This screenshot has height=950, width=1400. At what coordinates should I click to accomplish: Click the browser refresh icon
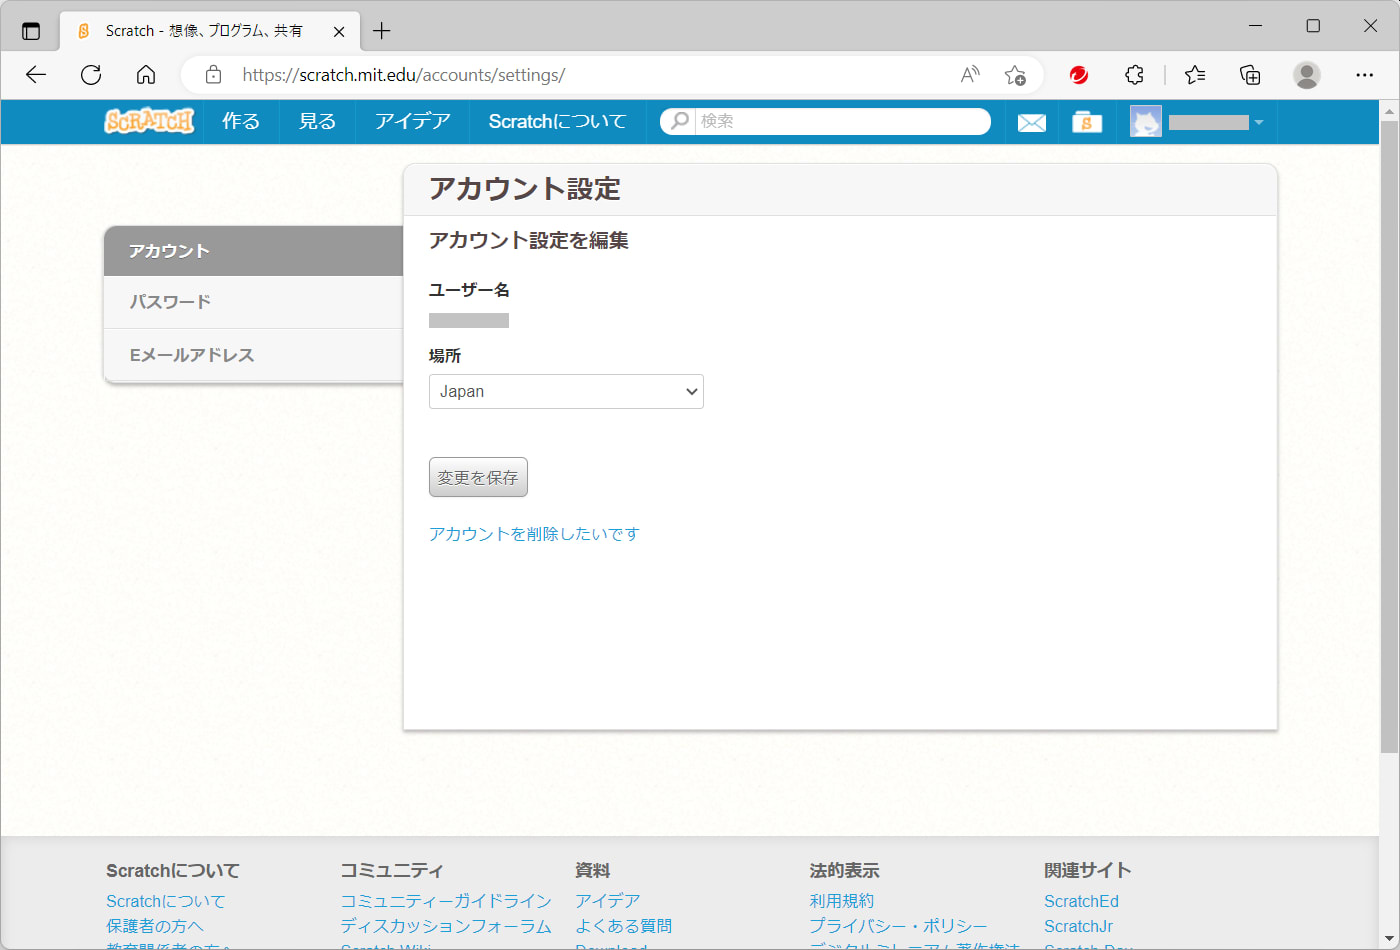[x=91, y=75]
